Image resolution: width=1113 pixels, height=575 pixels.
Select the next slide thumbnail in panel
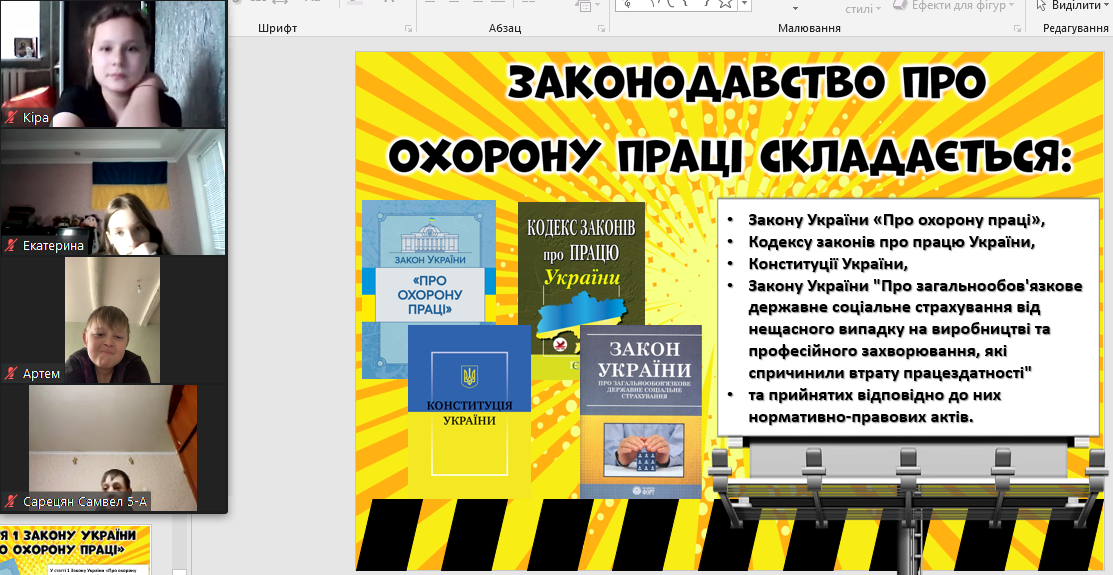tap(75, 550)
